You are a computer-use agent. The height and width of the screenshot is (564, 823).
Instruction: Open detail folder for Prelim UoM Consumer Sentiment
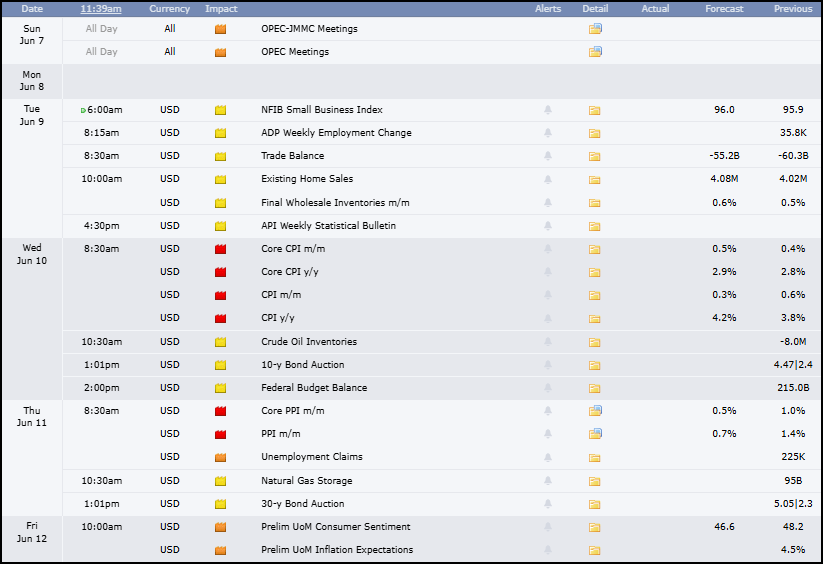click(594, 527)
